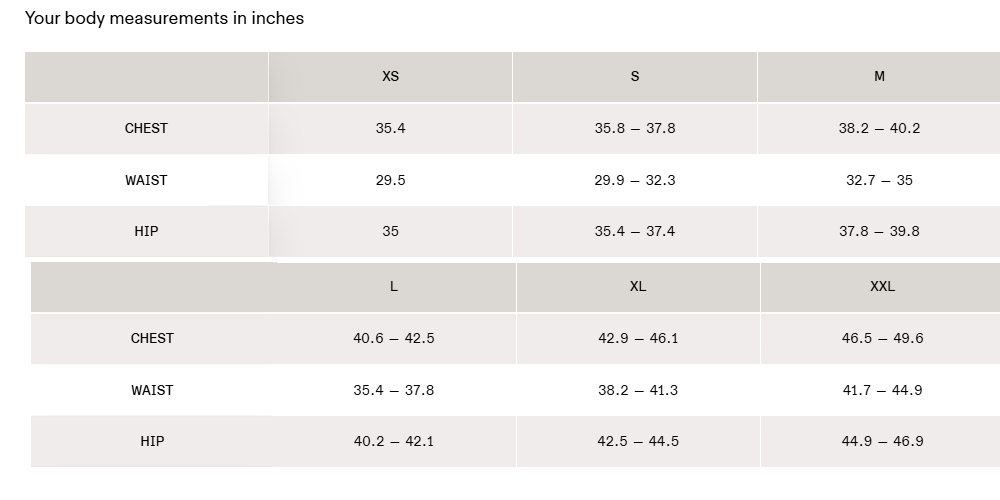The width and height of the screenshot is (1000, 500).
Task: Select the L hip range 40.2 – 42.1
Action: pos(394,441)
